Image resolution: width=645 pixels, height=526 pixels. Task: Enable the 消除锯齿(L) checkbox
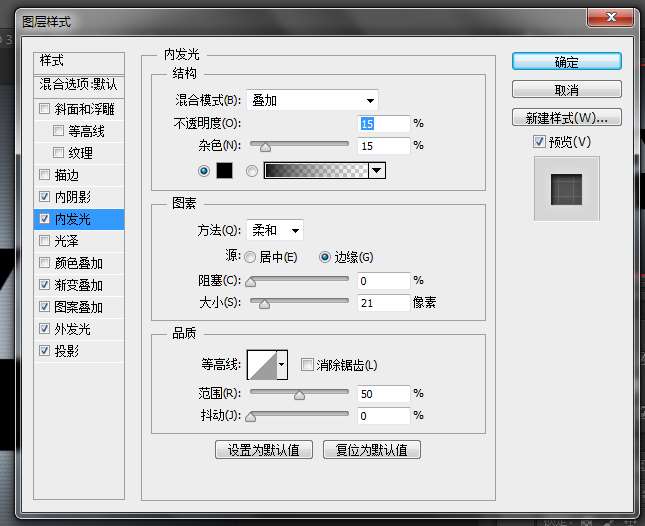(x=307, y=364)
